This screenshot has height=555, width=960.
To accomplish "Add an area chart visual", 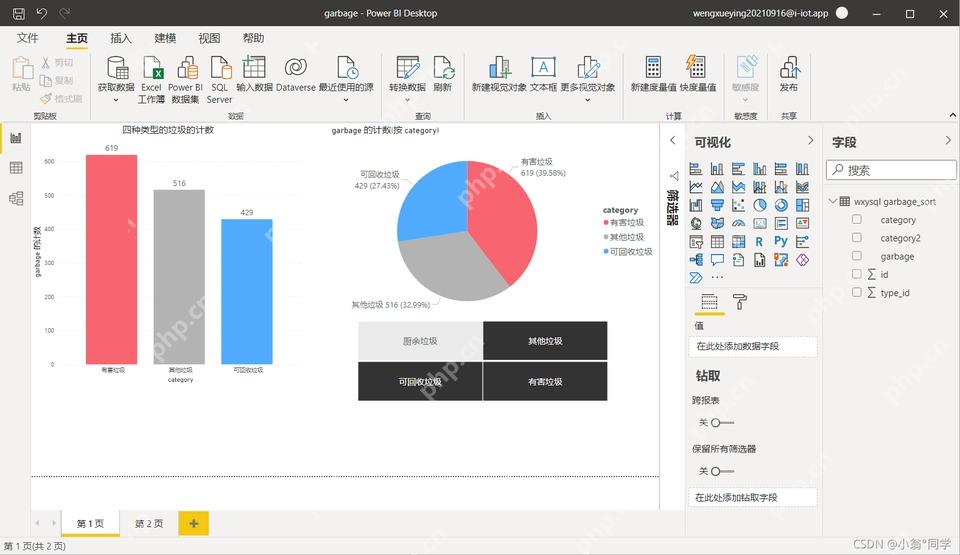I will point(717,187).
